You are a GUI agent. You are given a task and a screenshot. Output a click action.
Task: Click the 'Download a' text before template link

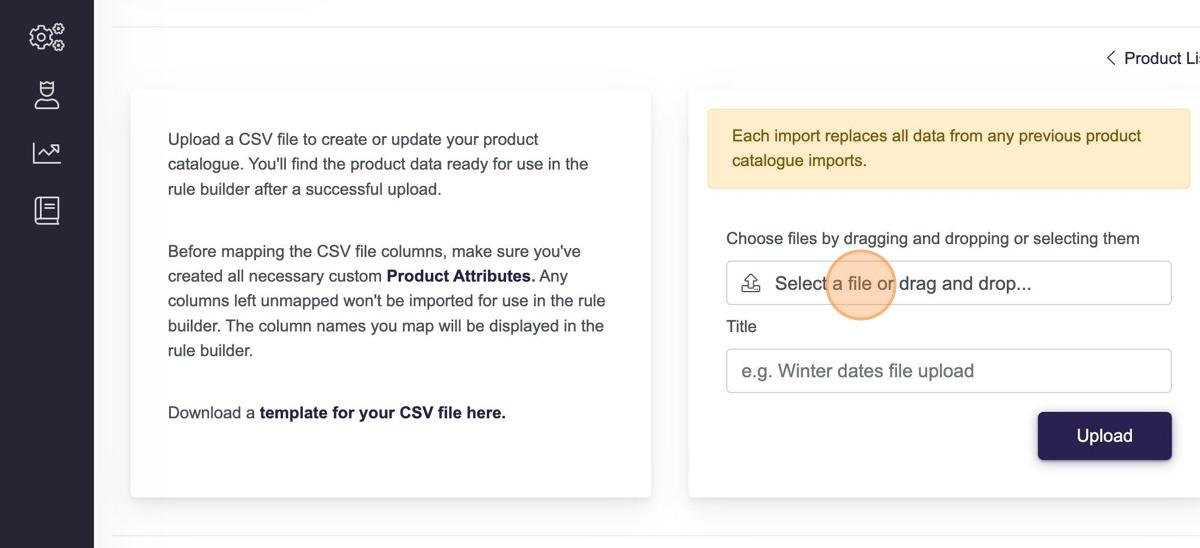pyautogui.click(x=211, y=413)
